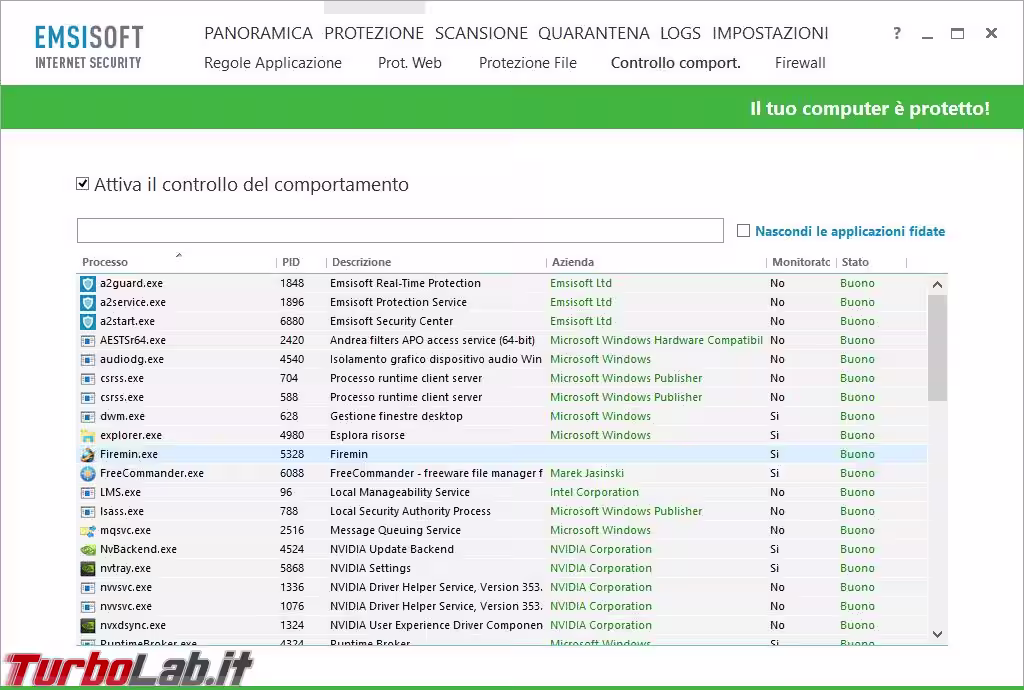This screenshot has width=1024, height=690.
Task: Click the a2start.exe shield icon
Action: [88, 321]
